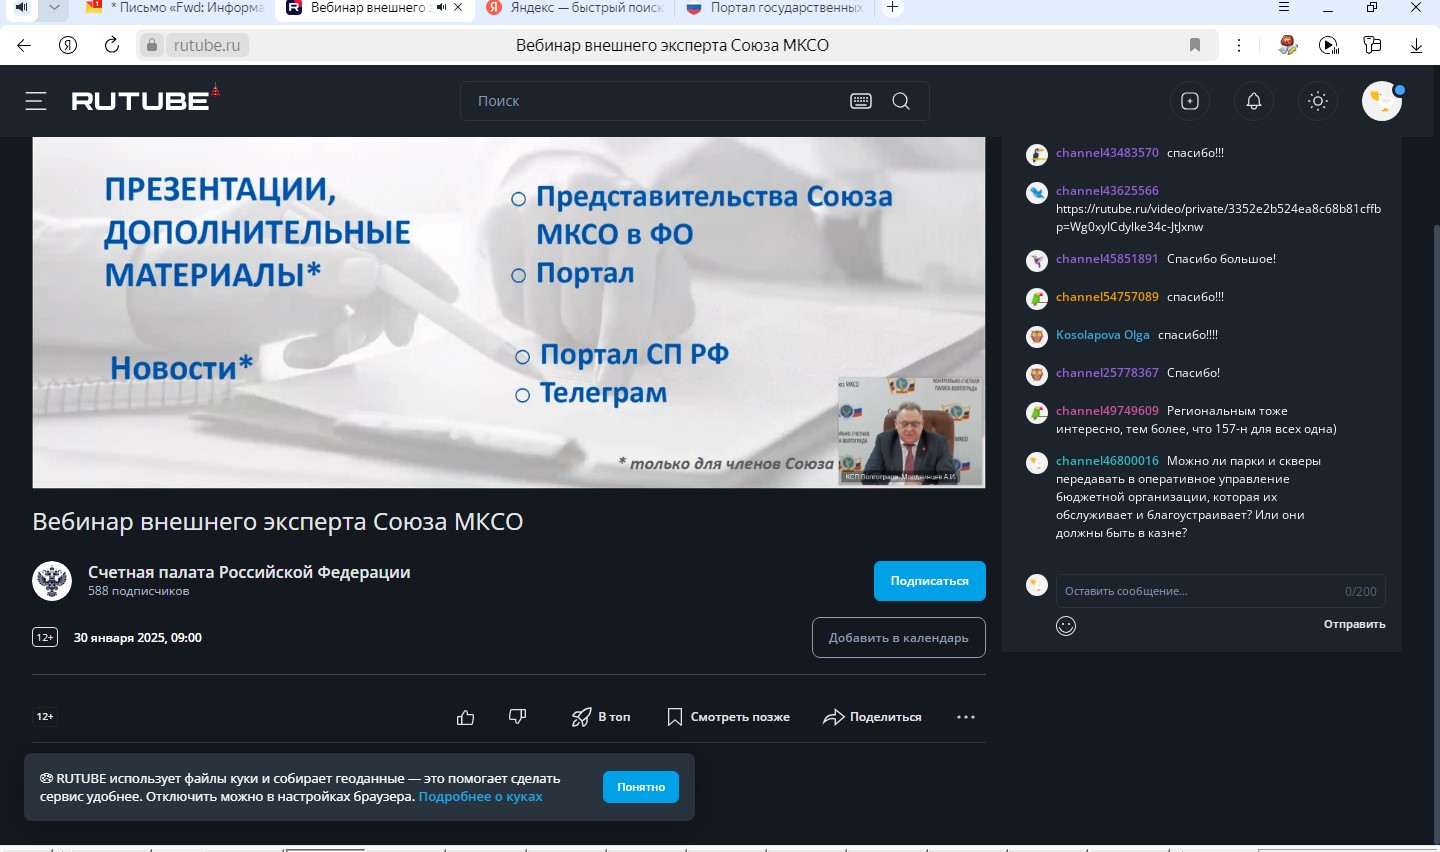The image size is (1440, 852).
Task: Open more options three-dot menu under video
Action: [965, 717]
